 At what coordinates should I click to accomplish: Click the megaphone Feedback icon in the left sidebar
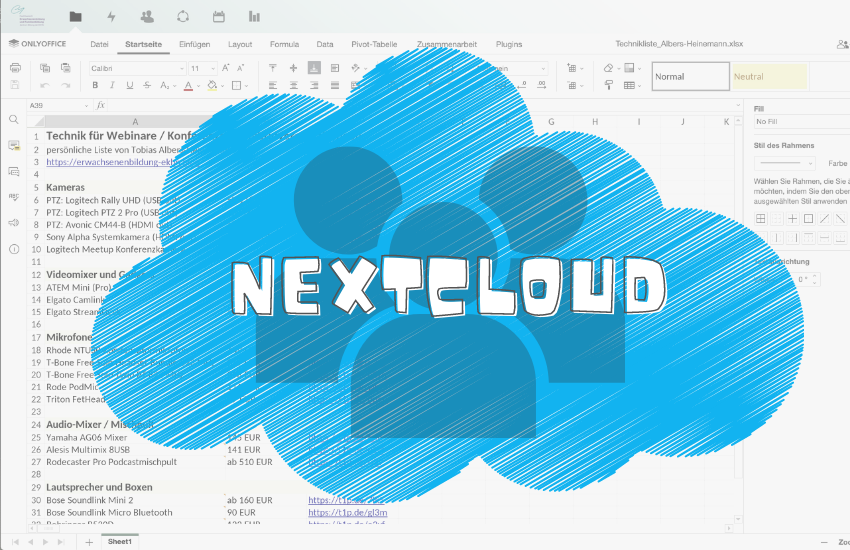coord(14,223)
